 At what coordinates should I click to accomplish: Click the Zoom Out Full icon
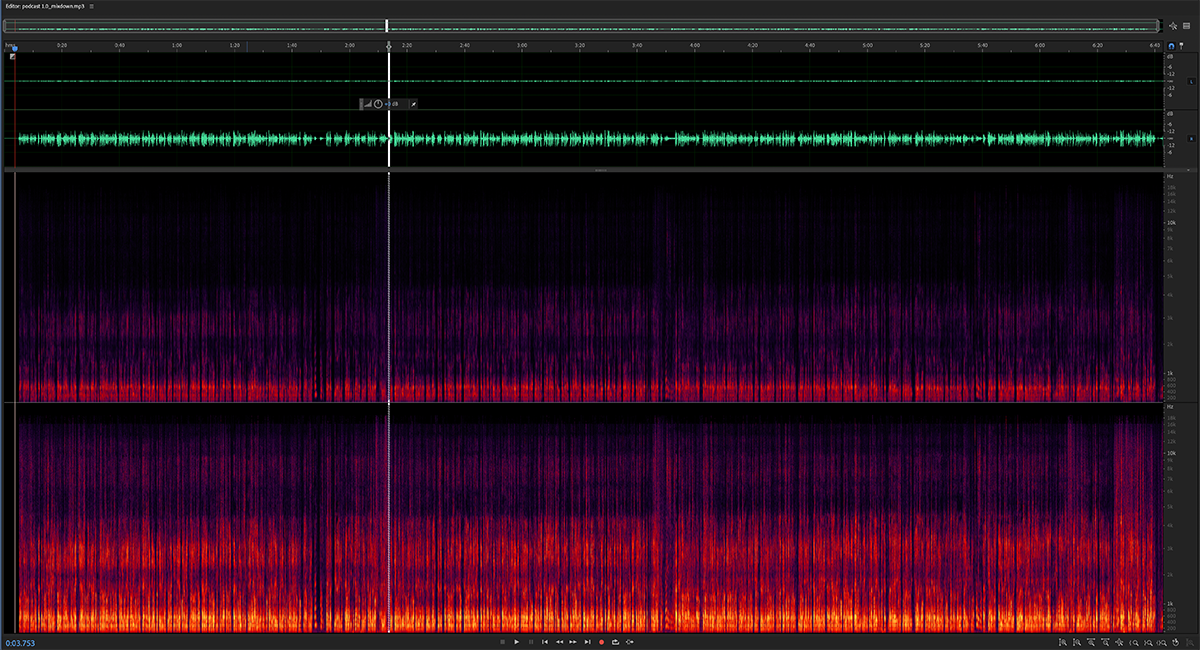pos(1161,643)
